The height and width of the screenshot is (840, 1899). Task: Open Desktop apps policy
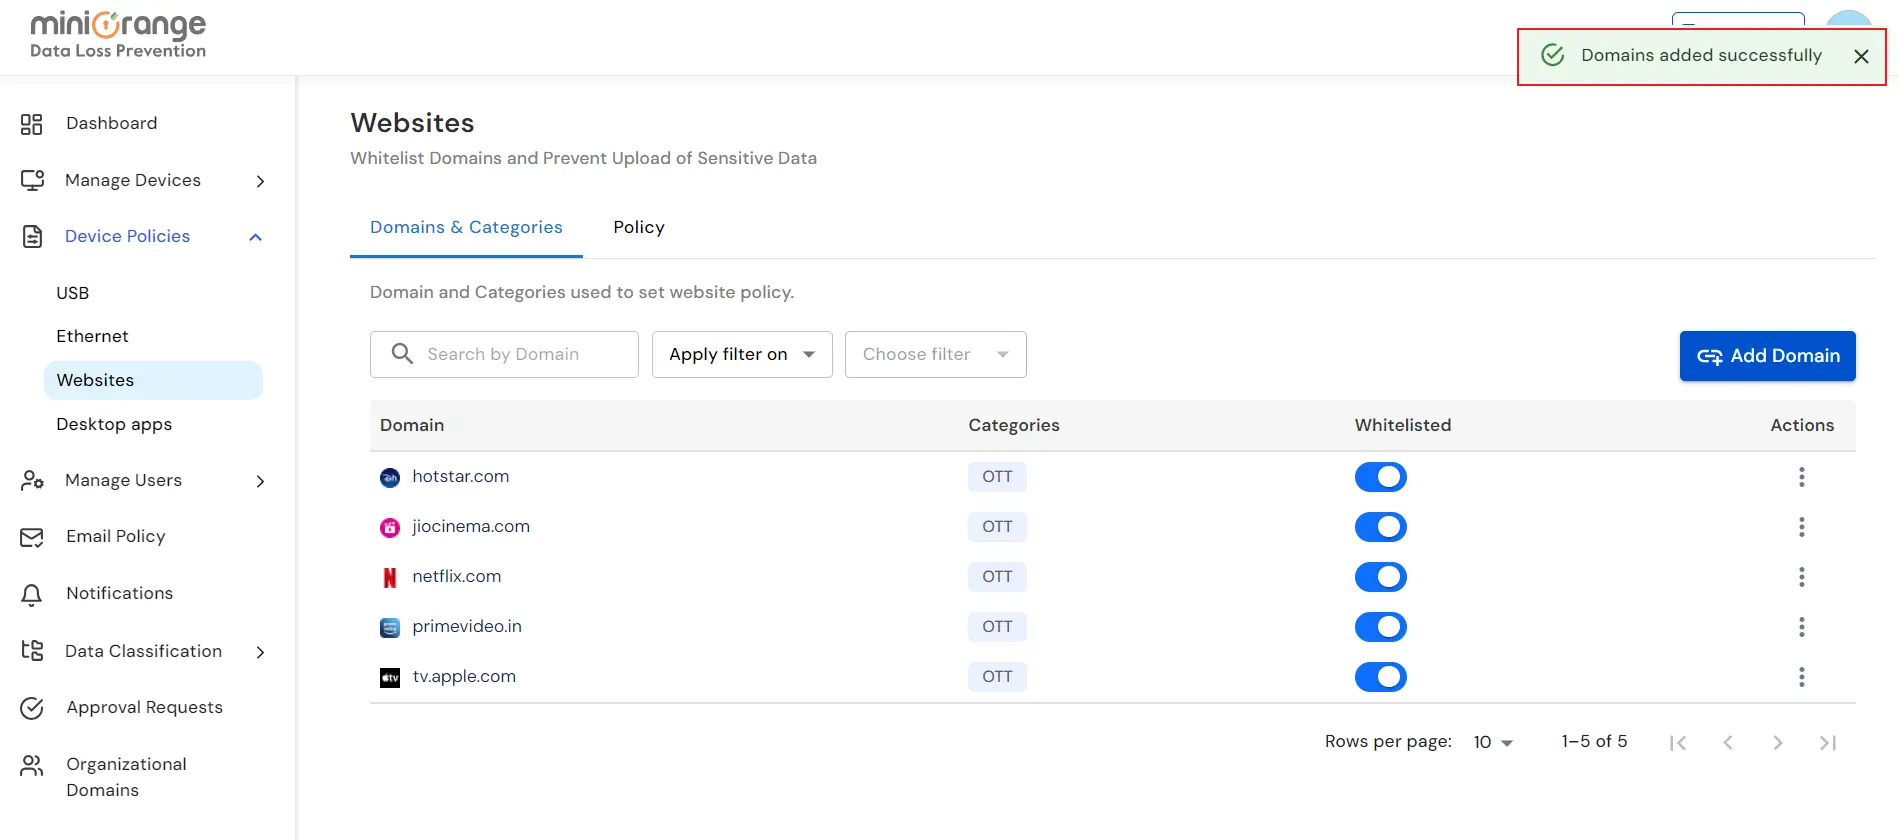tap(114, 424)
